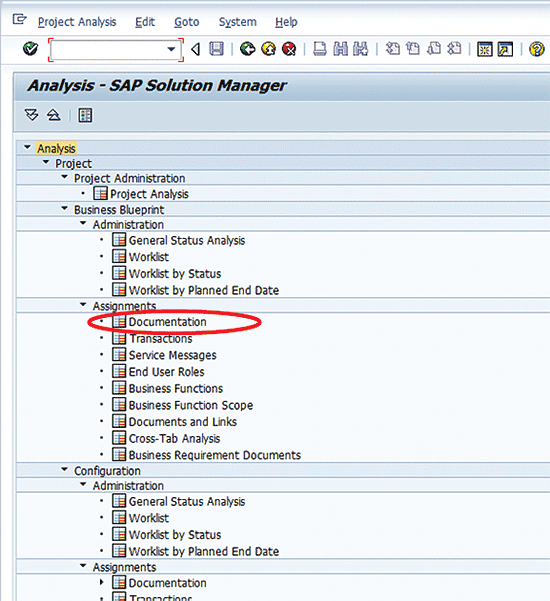Open Worklist under Configuration Administration
Viewport: 550px width, 601px height.
(149, 518)
